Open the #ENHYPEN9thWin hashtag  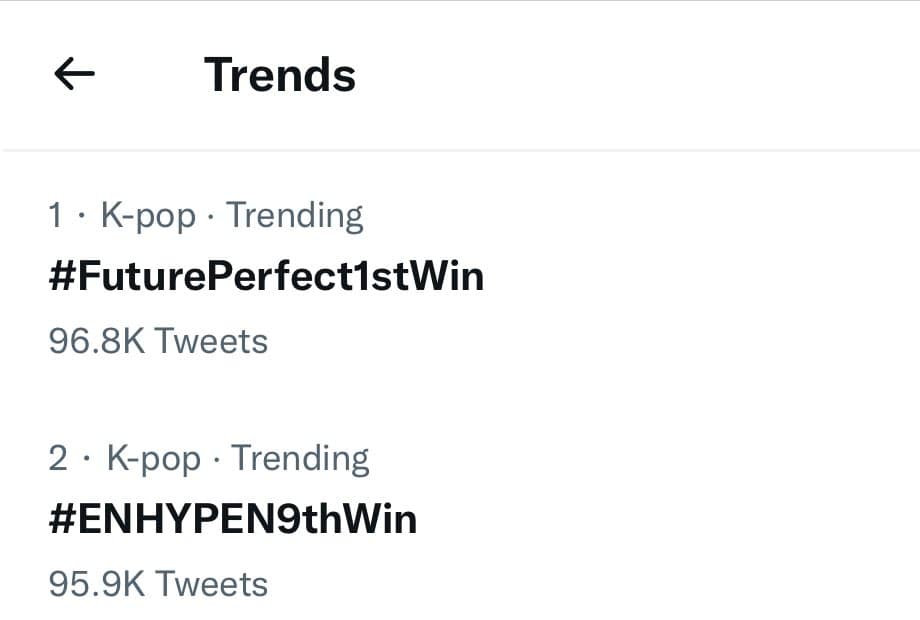point(232,519)
